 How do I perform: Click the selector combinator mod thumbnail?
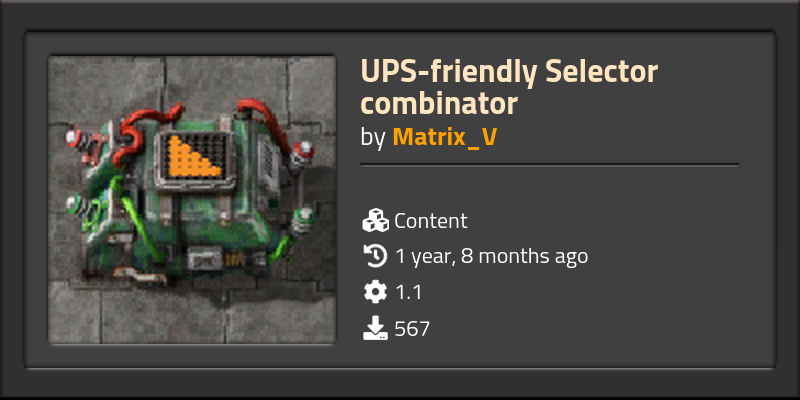(x=192, y=199)
